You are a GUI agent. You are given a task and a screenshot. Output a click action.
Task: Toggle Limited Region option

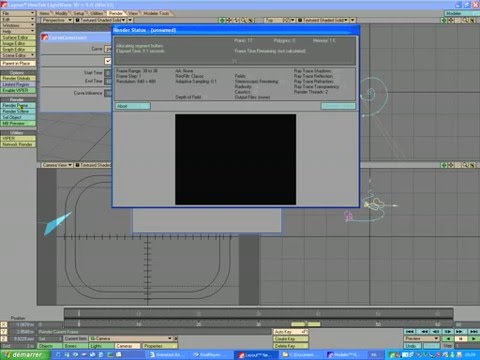18,84
